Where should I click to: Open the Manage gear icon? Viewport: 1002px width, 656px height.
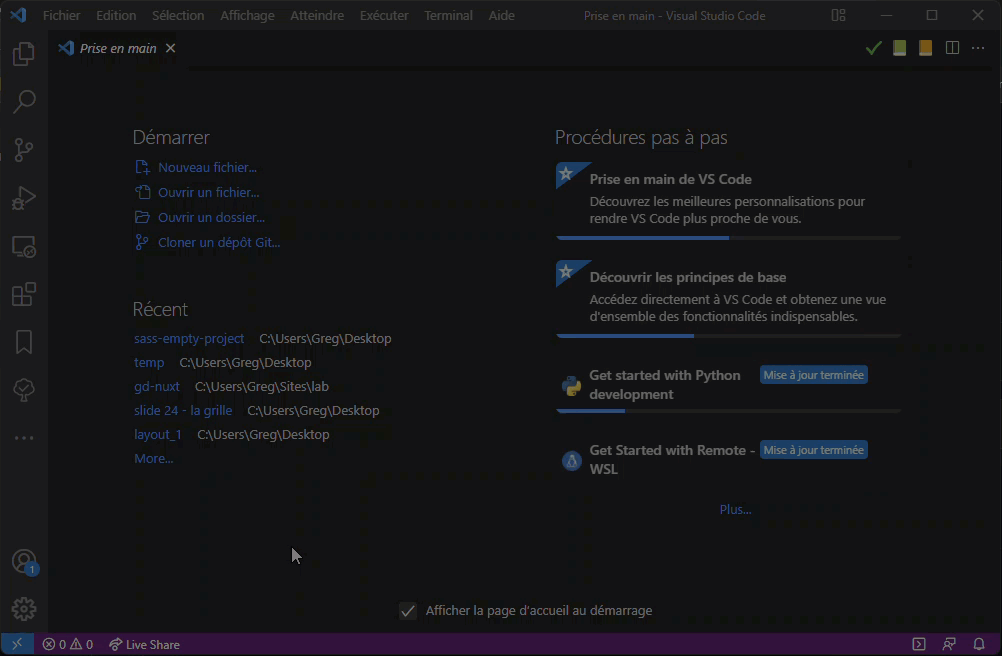[24, 609]
